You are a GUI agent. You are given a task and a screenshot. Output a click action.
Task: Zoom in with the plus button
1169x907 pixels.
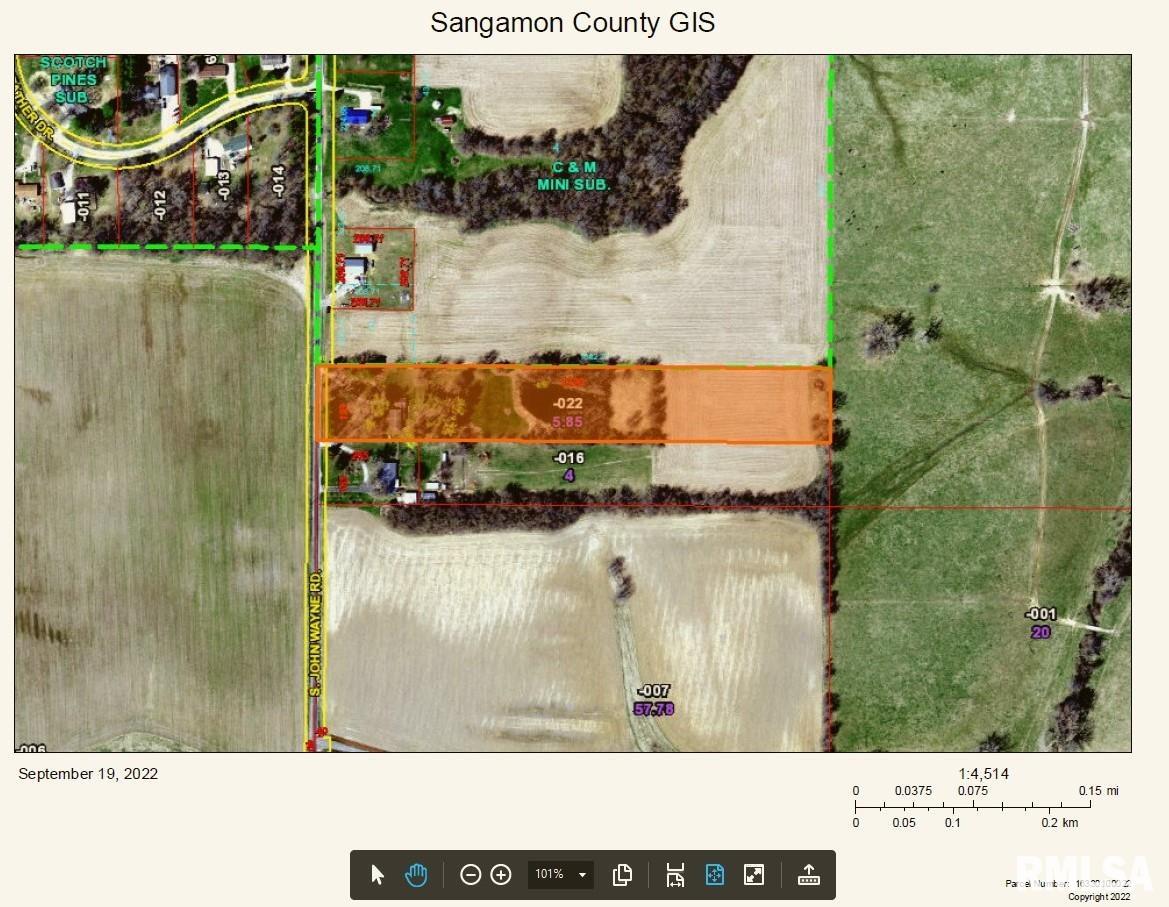coord(501,874)
